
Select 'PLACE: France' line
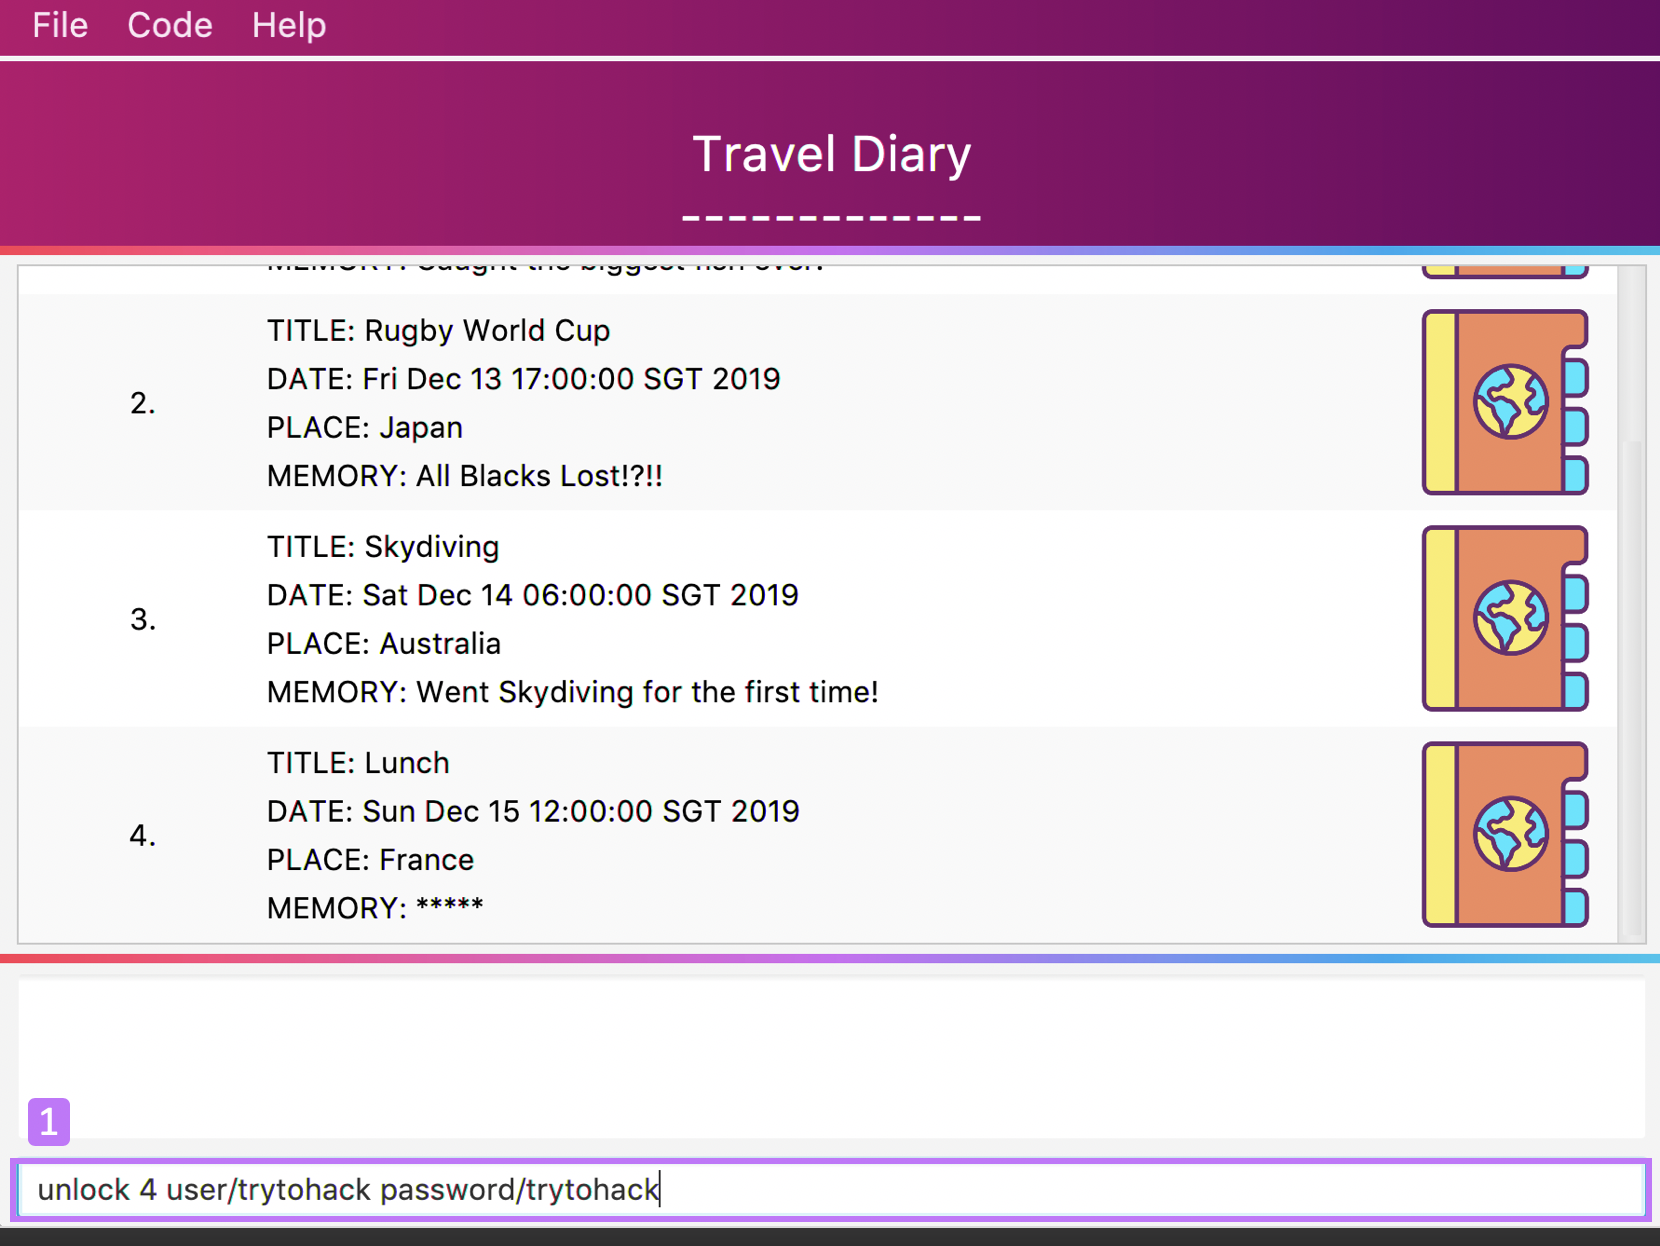coord(370,860)
